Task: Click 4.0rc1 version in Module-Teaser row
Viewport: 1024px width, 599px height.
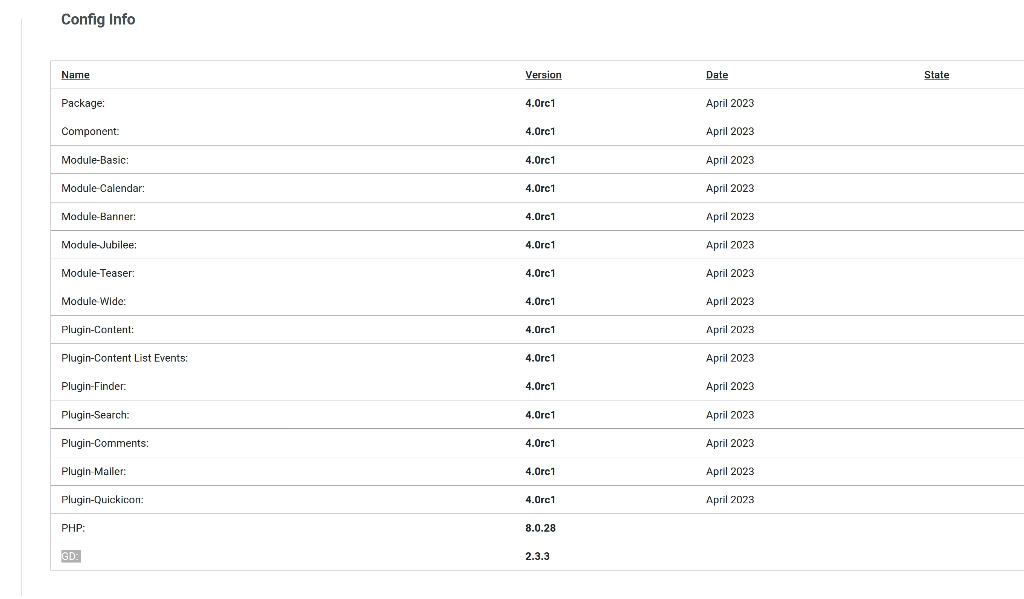Action: (x=540, y=273)
